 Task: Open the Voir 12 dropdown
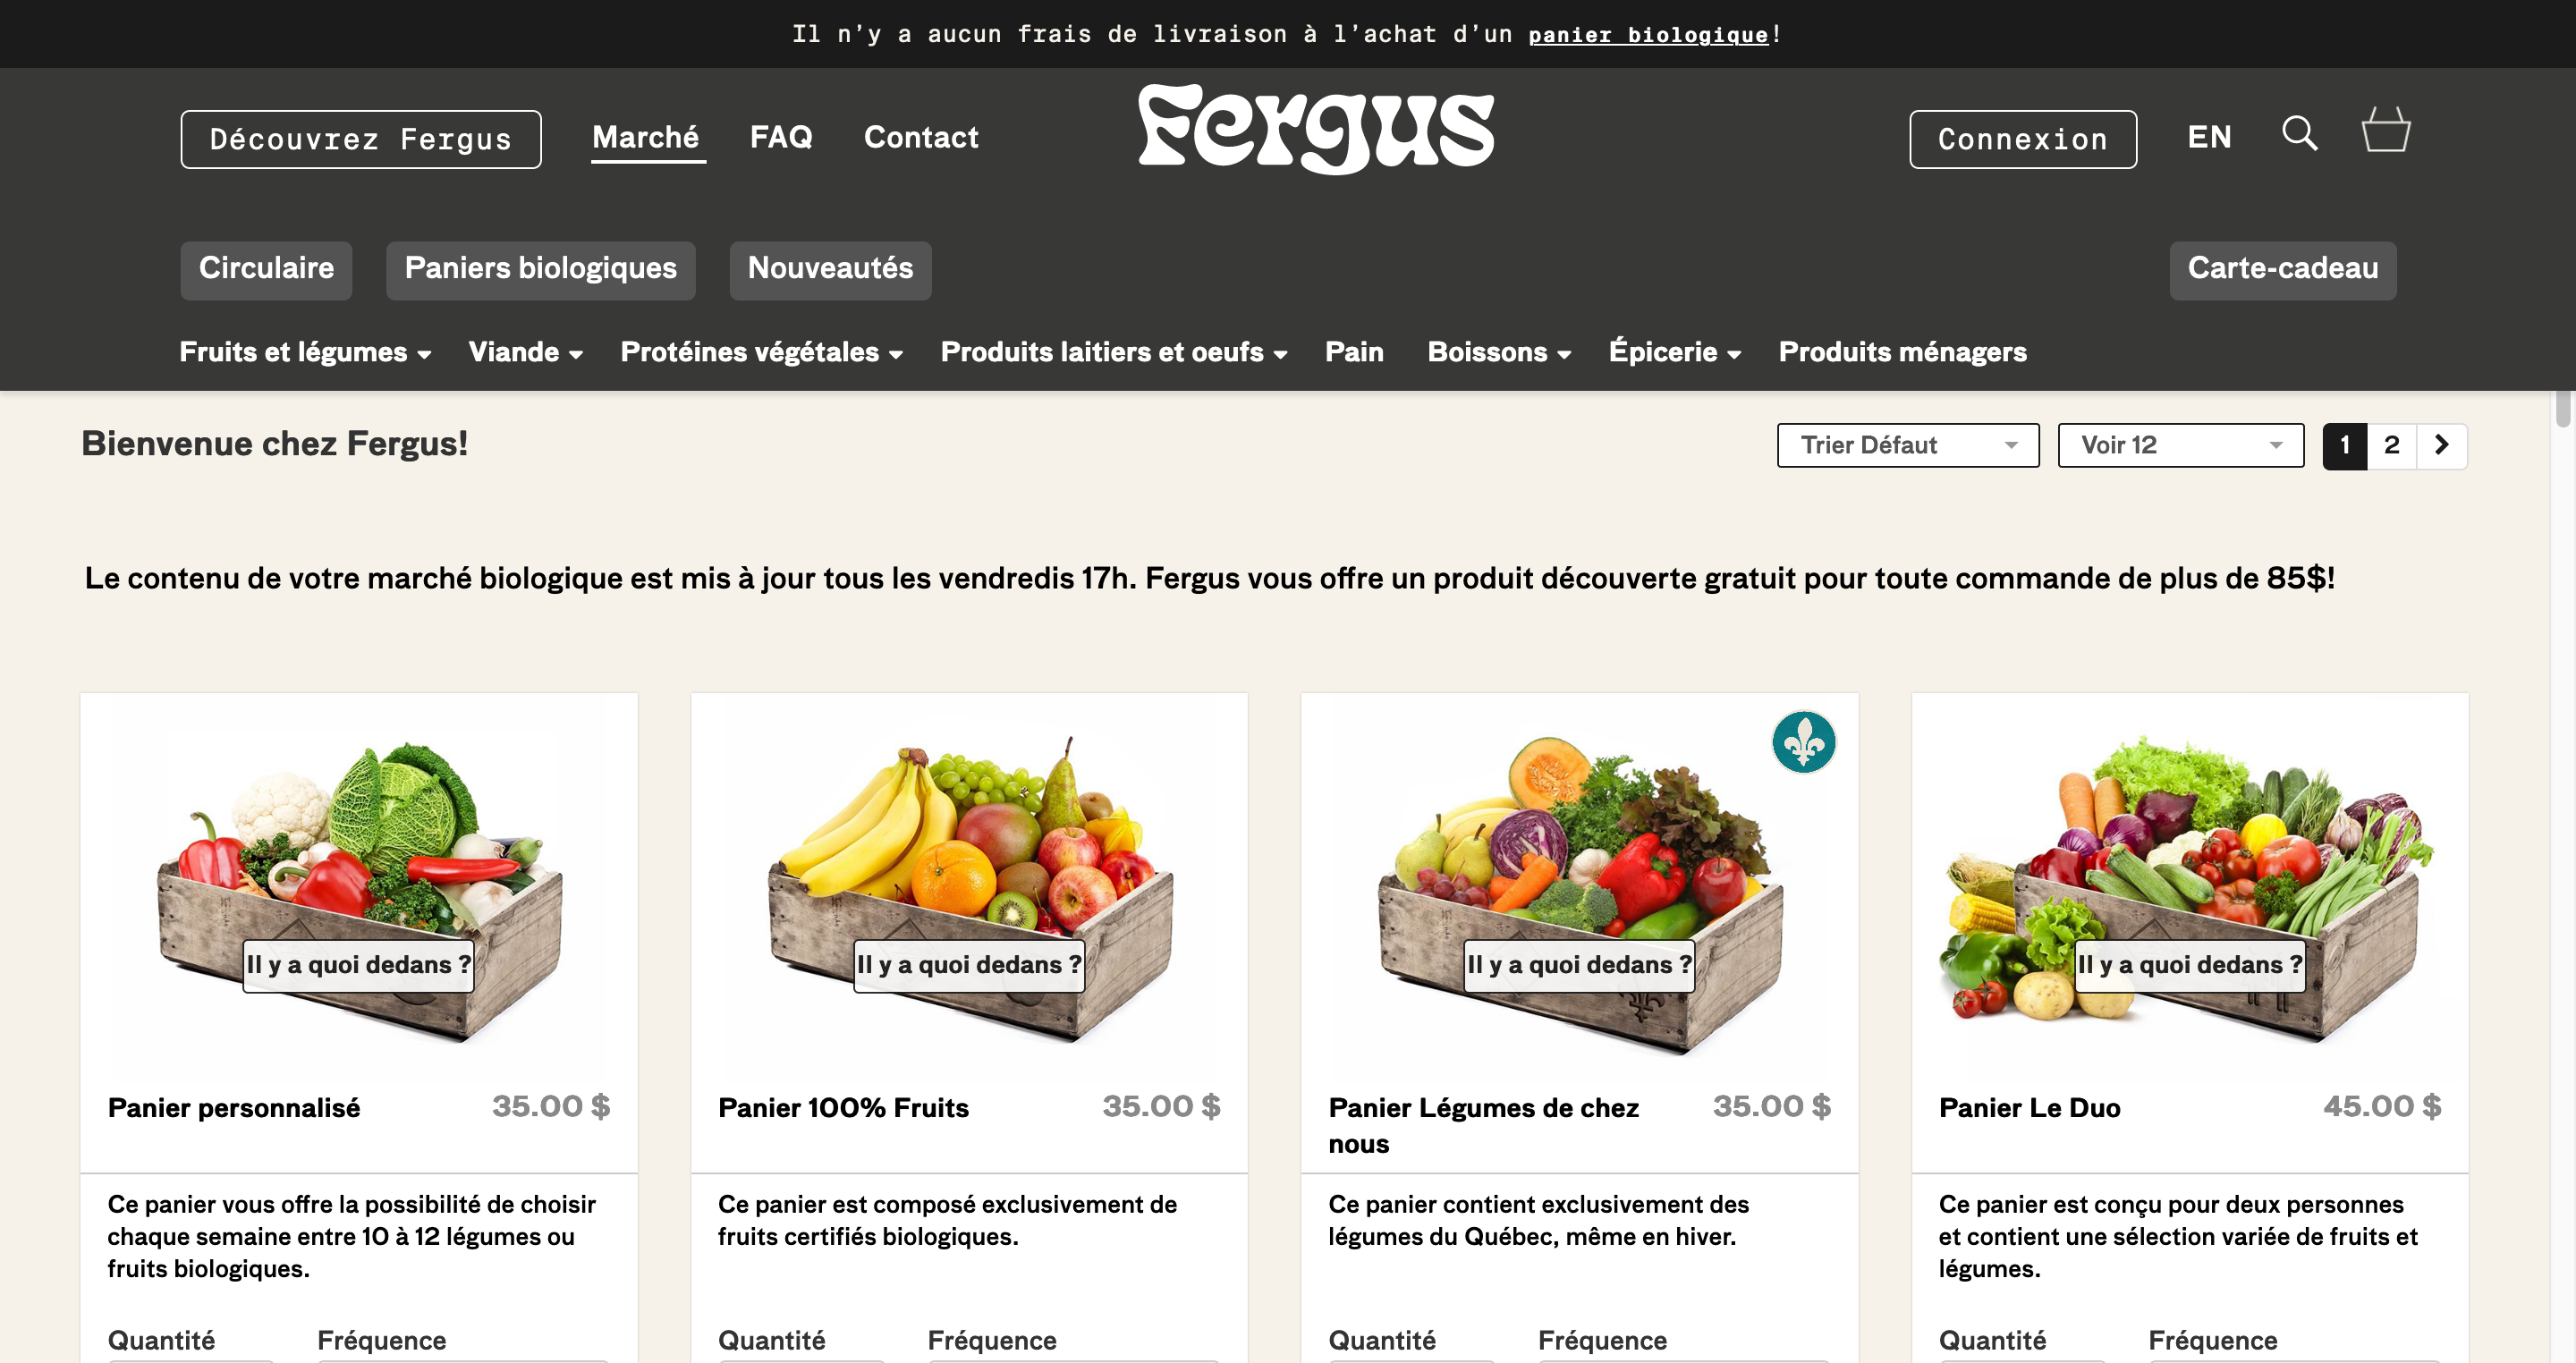pyautogui.click(x=2180, y=445)
